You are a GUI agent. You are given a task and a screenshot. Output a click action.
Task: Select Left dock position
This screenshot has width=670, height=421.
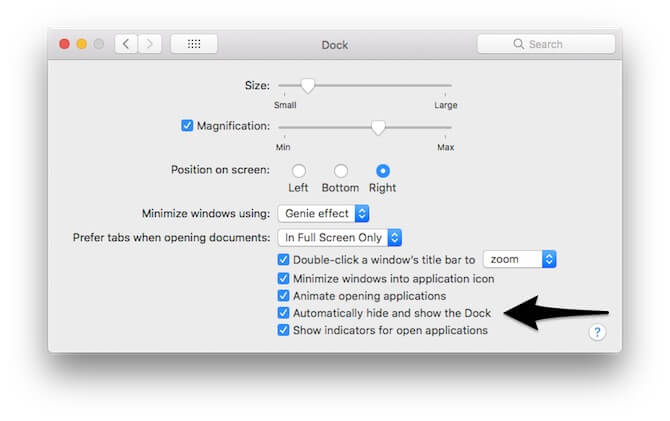(298, 171)
